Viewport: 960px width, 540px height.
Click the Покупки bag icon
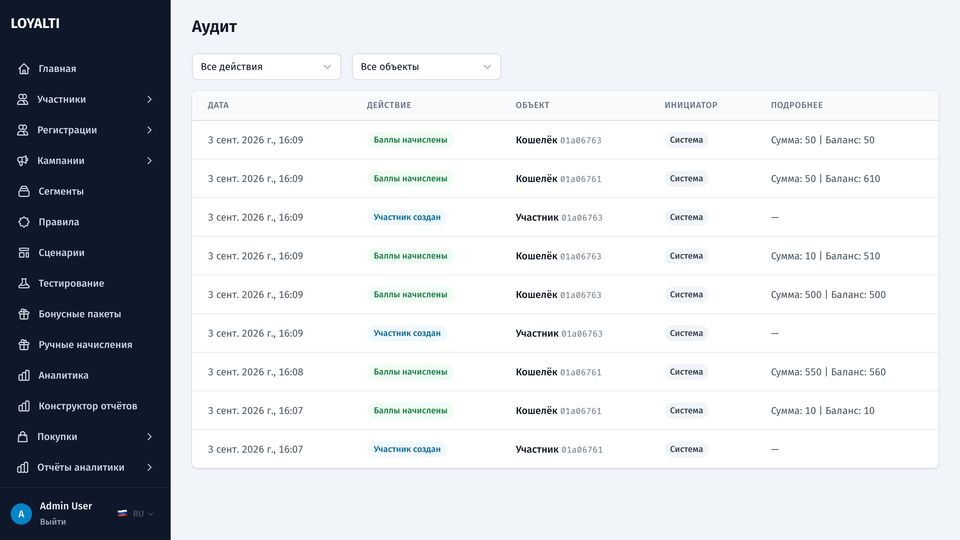pyautogui.click(x=23, y=437)
